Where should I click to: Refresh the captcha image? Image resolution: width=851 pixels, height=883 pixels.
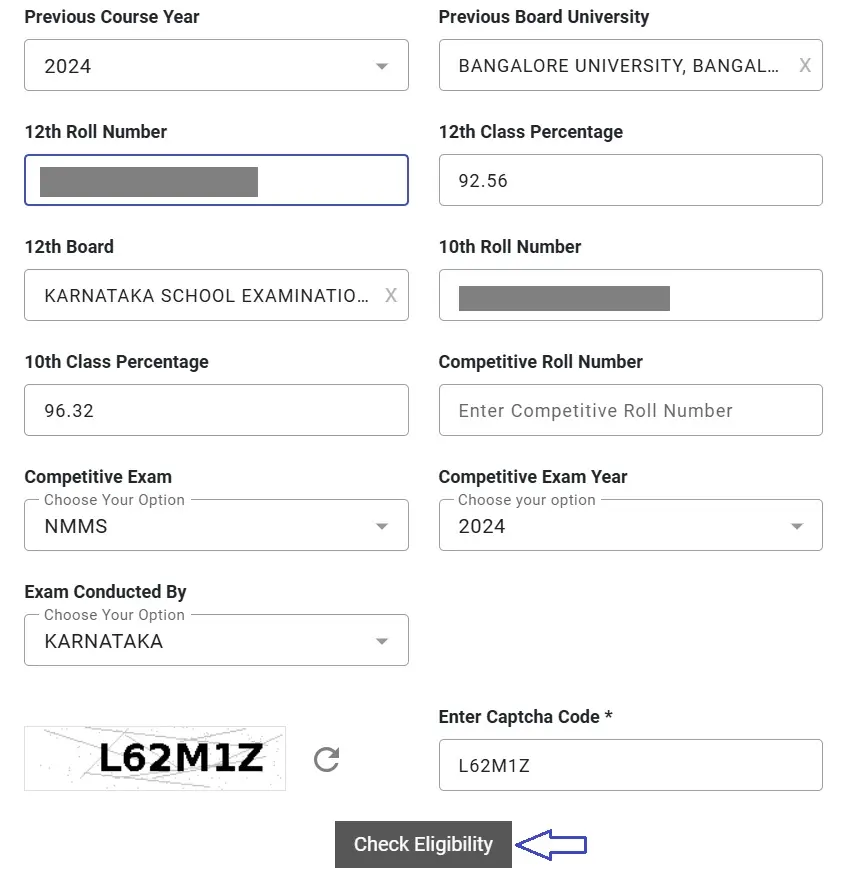click(x=324, y=760)
